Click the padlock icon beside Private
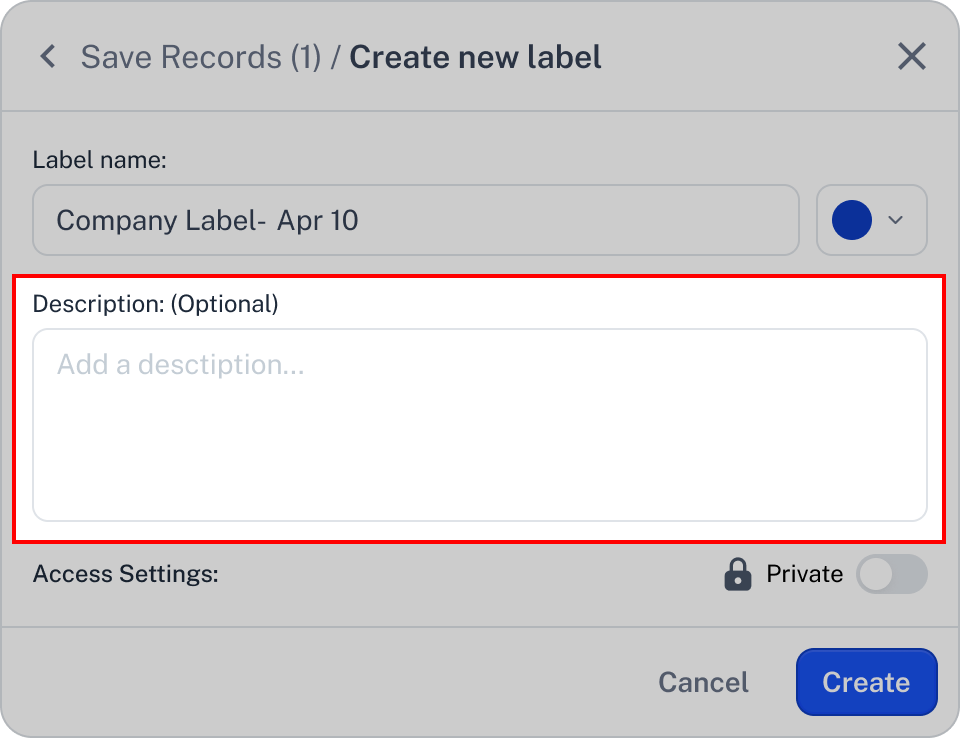The width and height of the screenshot is (960, 738). (738, 574)
